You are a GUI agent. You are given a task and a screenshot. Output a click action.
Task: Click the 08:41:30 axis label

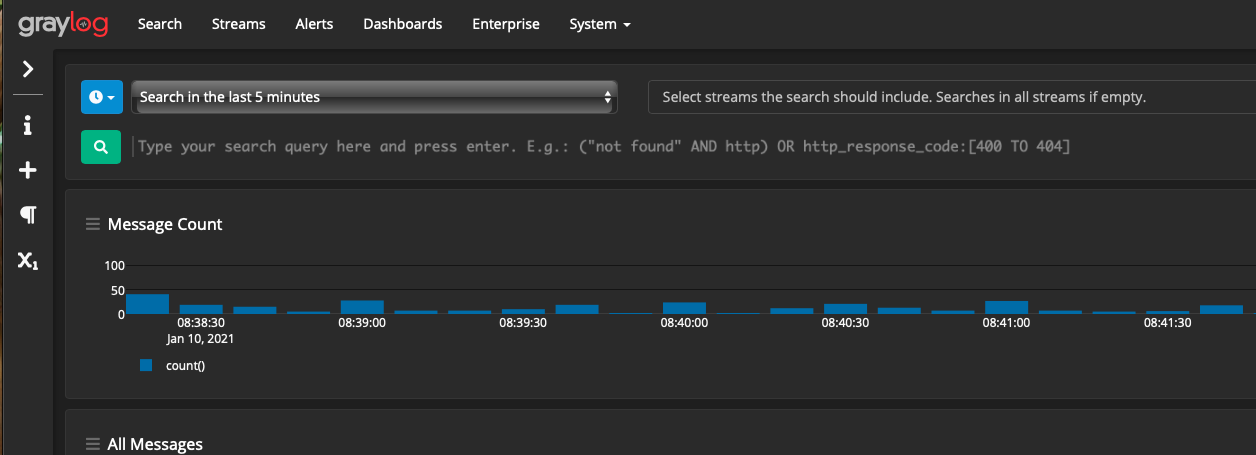click(1167, 324)
